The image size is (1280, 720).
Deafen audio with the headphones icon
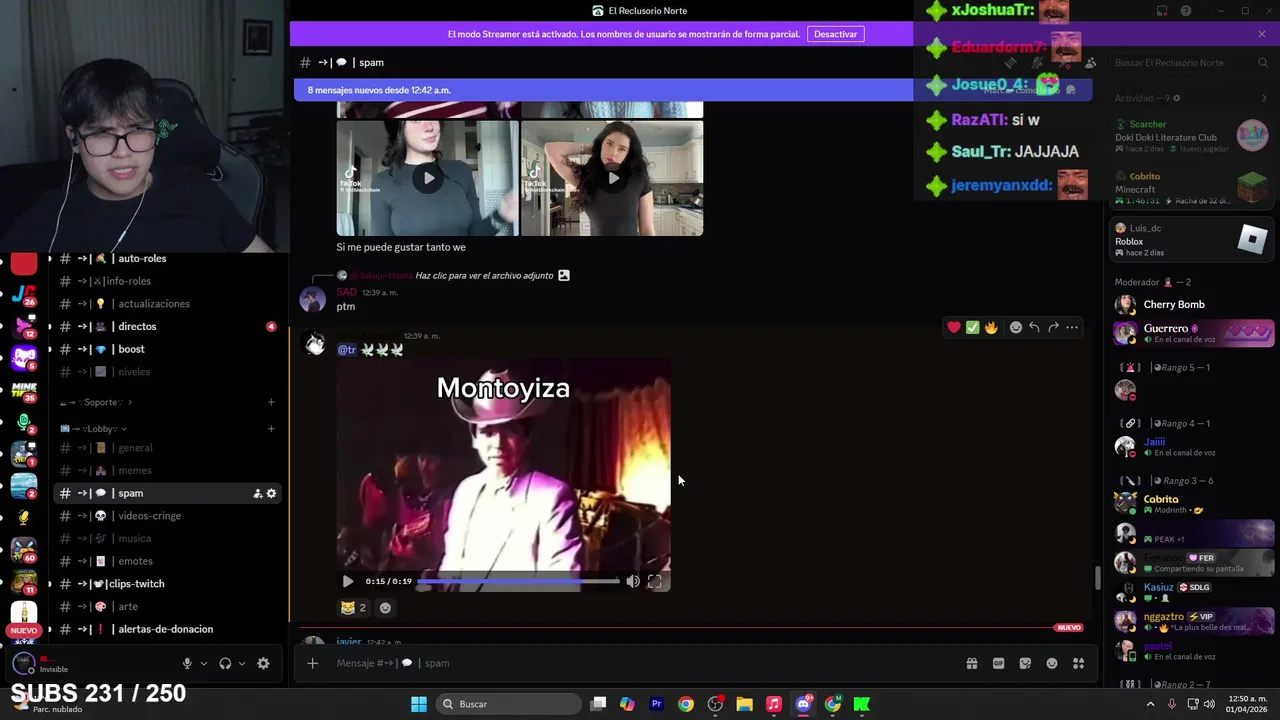pos(225,663)
